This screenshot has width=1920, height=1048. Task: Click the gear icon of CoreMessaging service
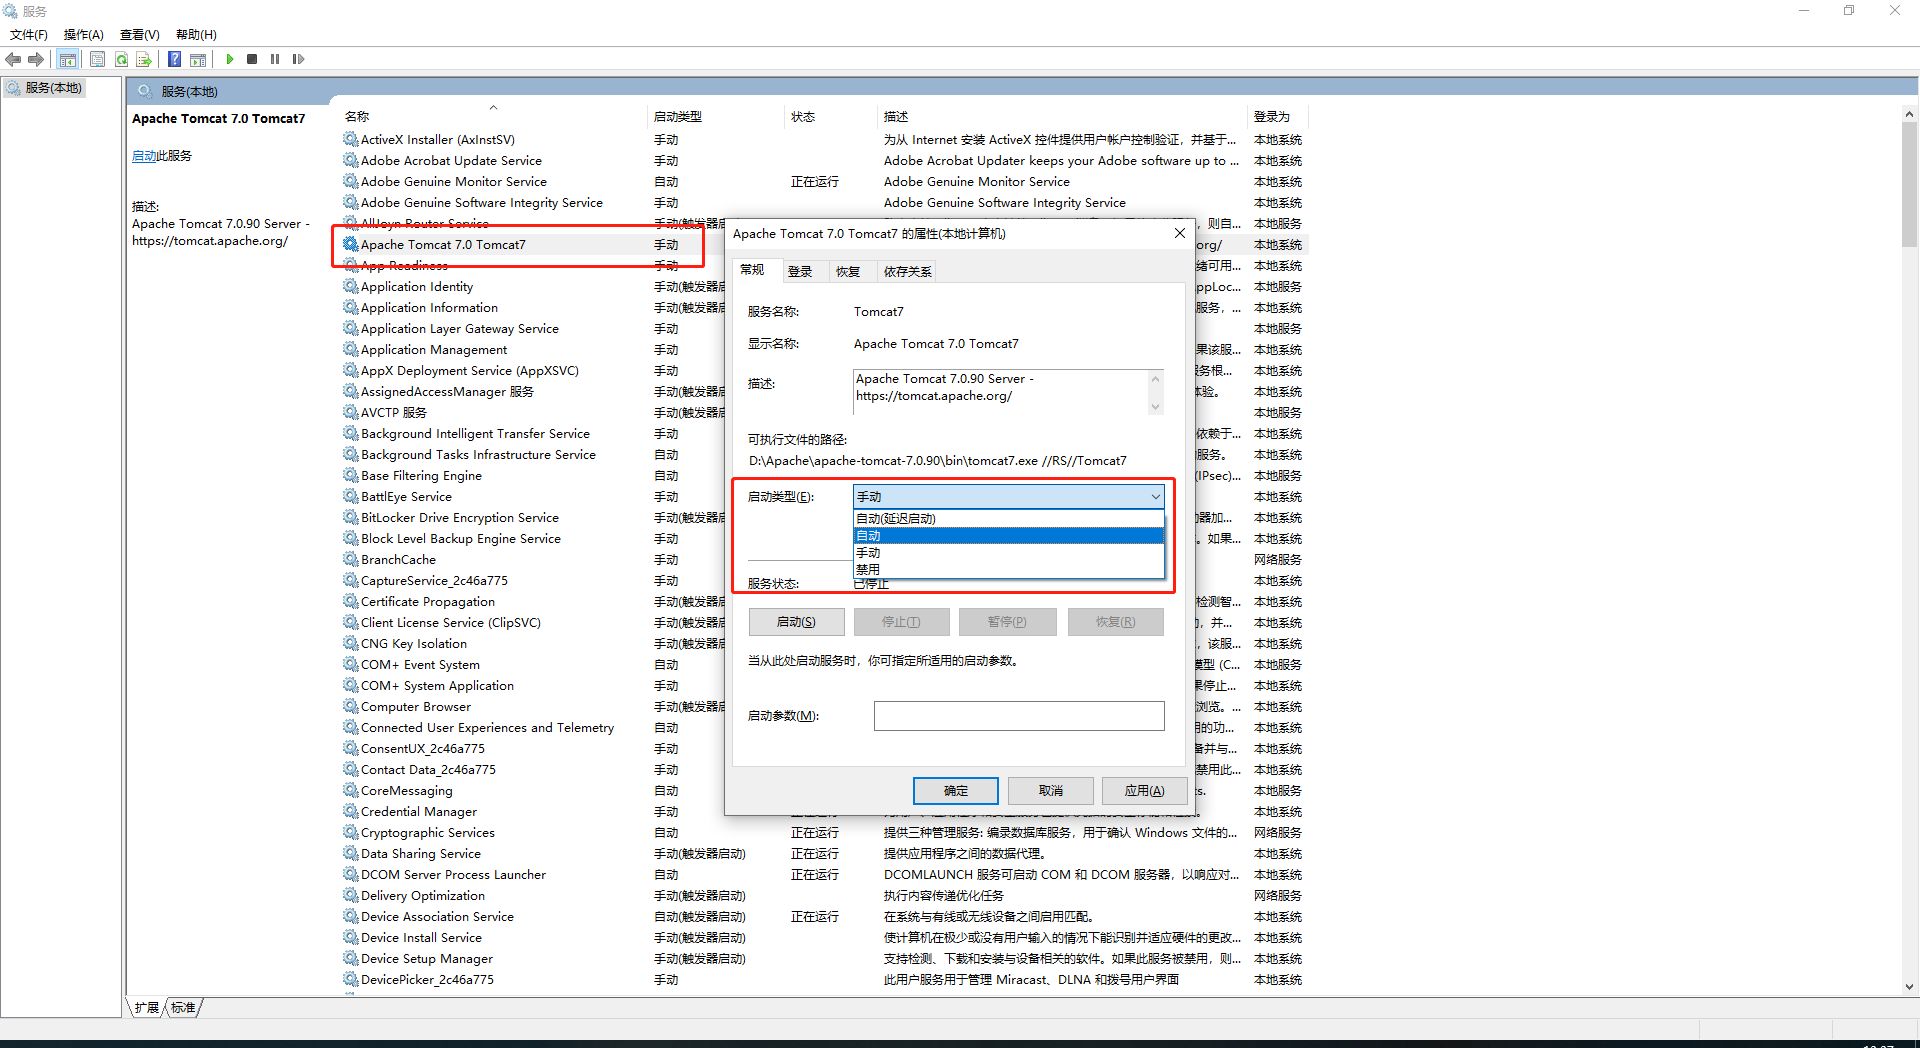(x=350, y=790)
